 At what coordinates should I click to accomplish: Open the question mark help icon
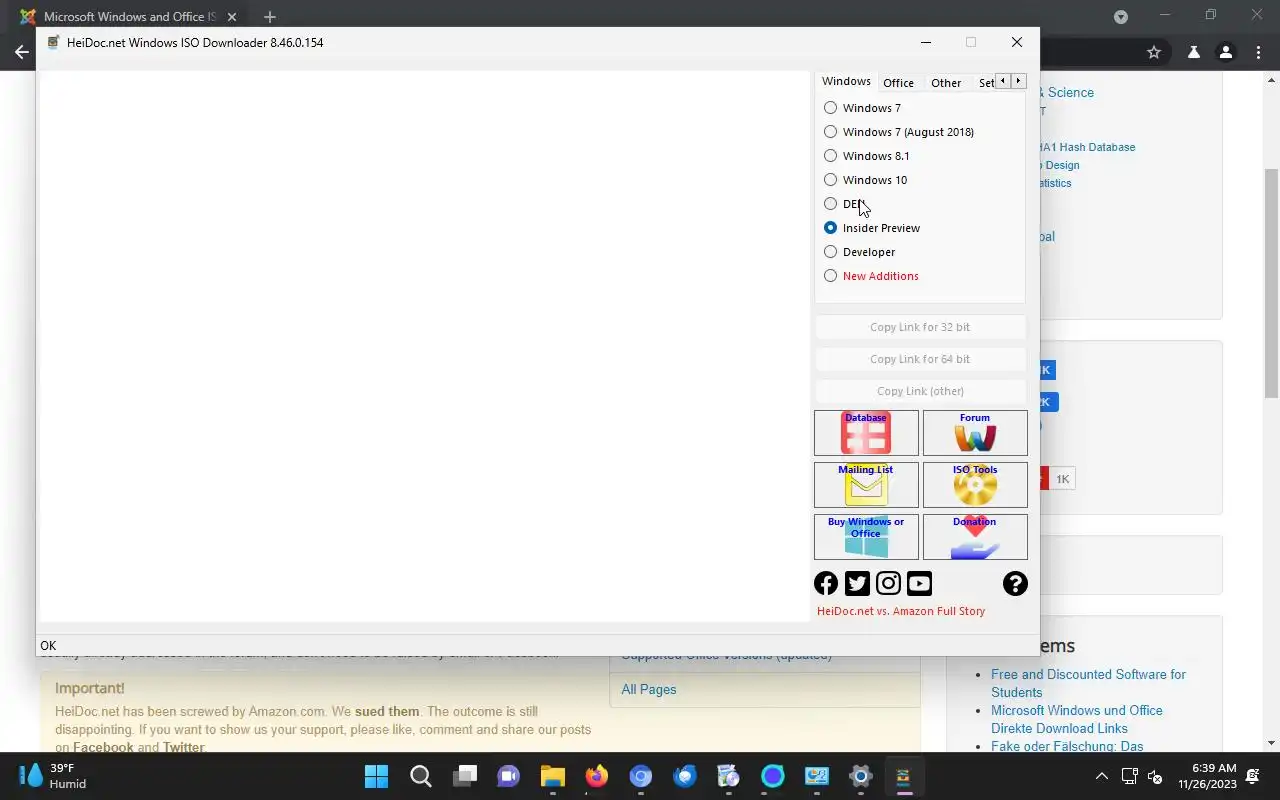[1015, 583]
